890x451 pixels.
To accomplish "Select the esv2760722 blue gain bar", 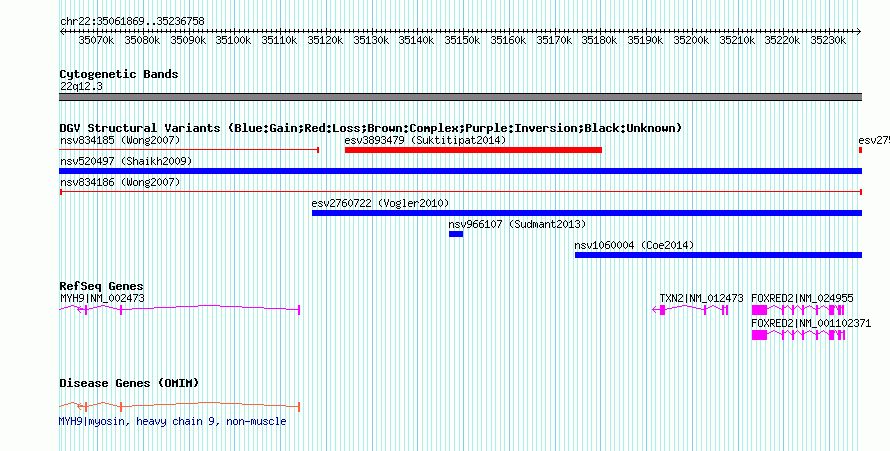I will click(586, 213).
